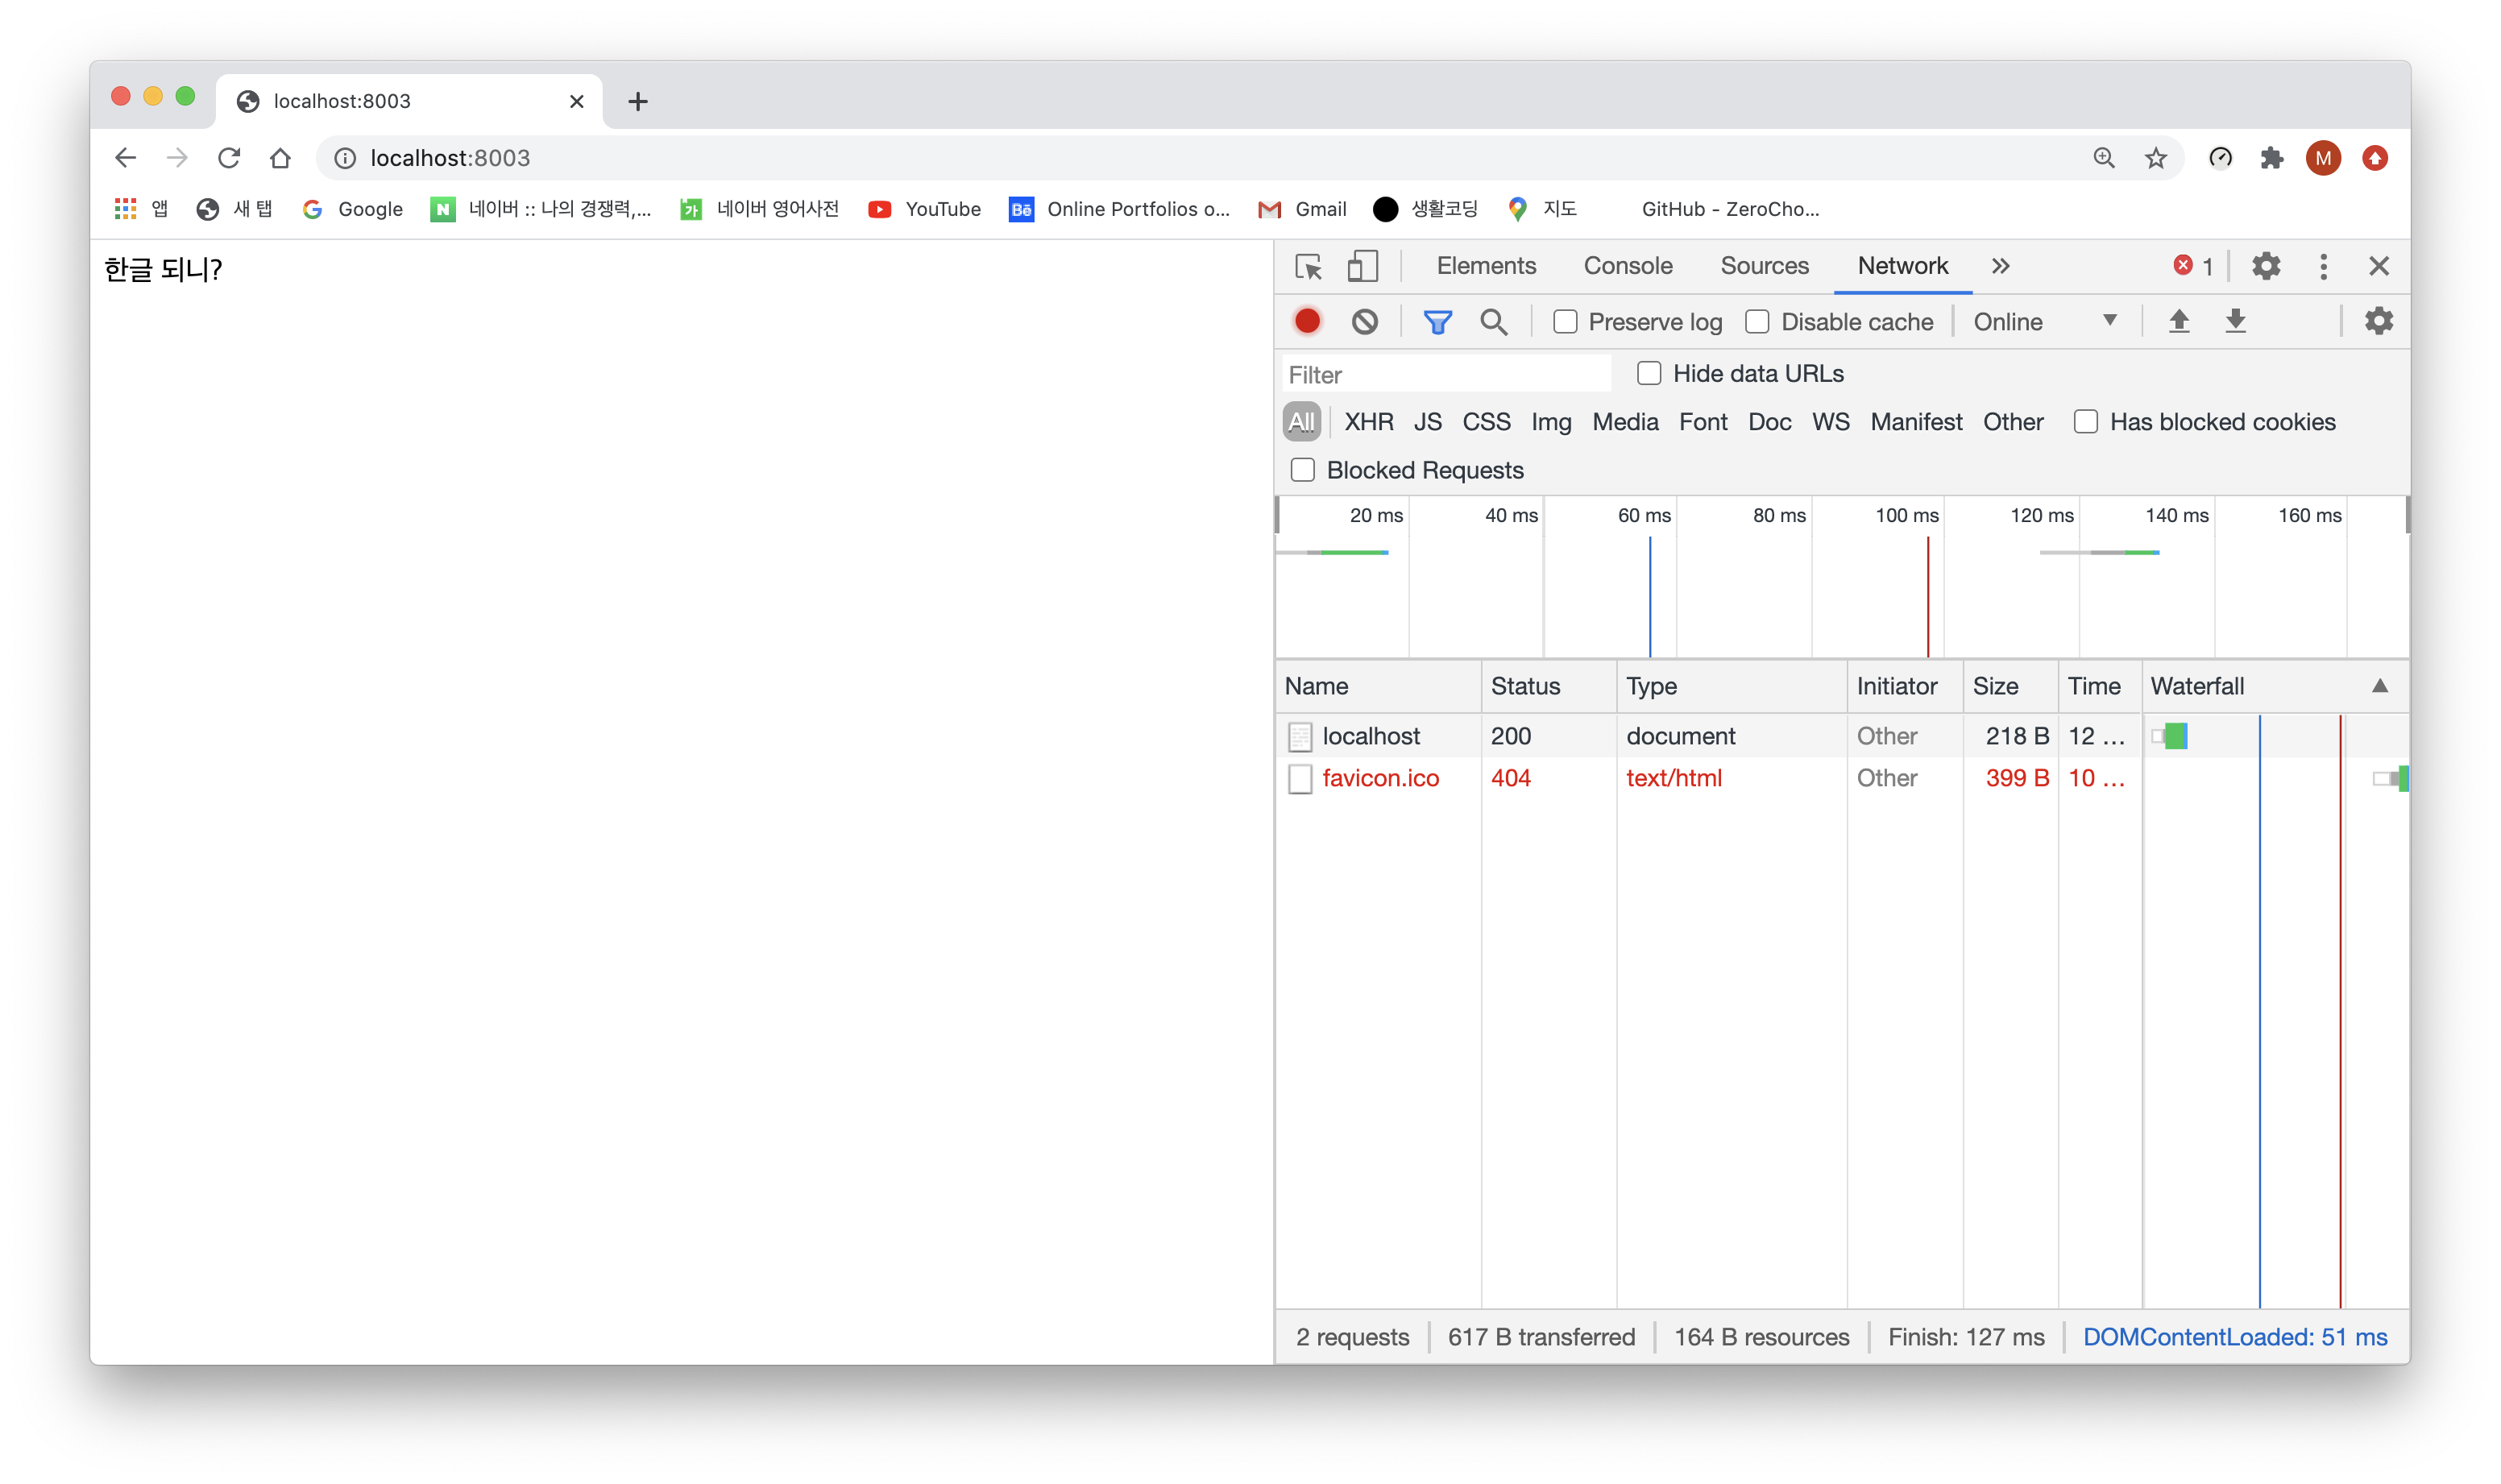Filter requests by XHR type

point(1368,422)
